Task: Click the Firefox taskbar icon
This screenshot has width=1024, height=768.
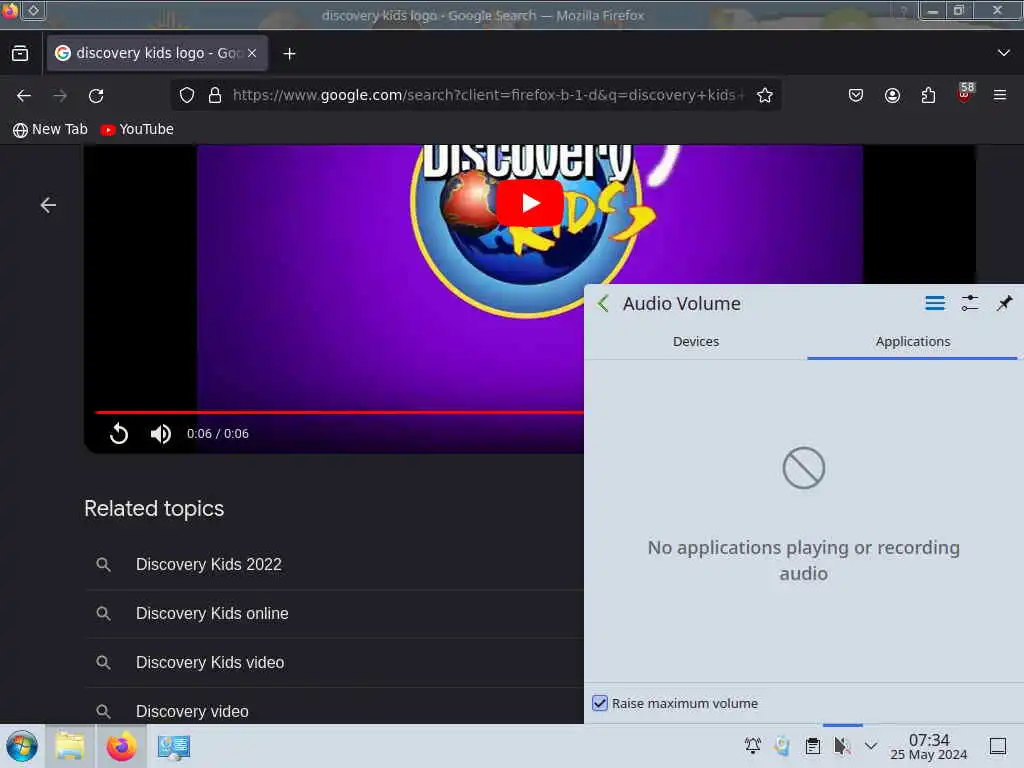Action: coord(121,746)
